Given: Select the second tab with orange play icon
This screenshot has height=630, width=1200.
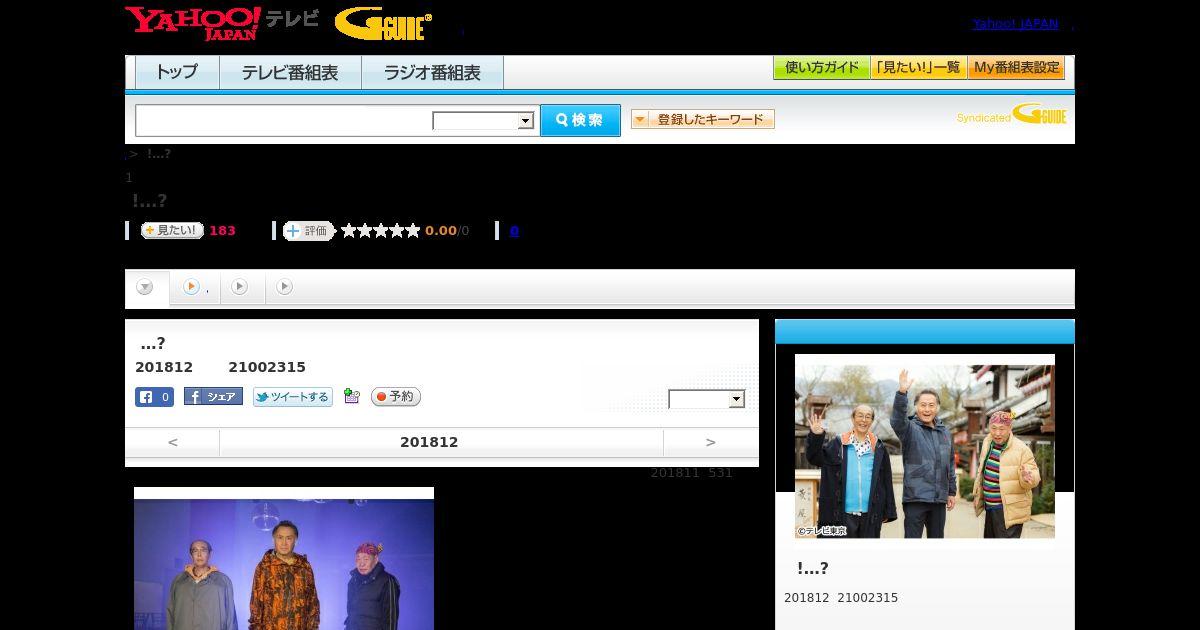Looking at the screenshot, I should 195,288.
